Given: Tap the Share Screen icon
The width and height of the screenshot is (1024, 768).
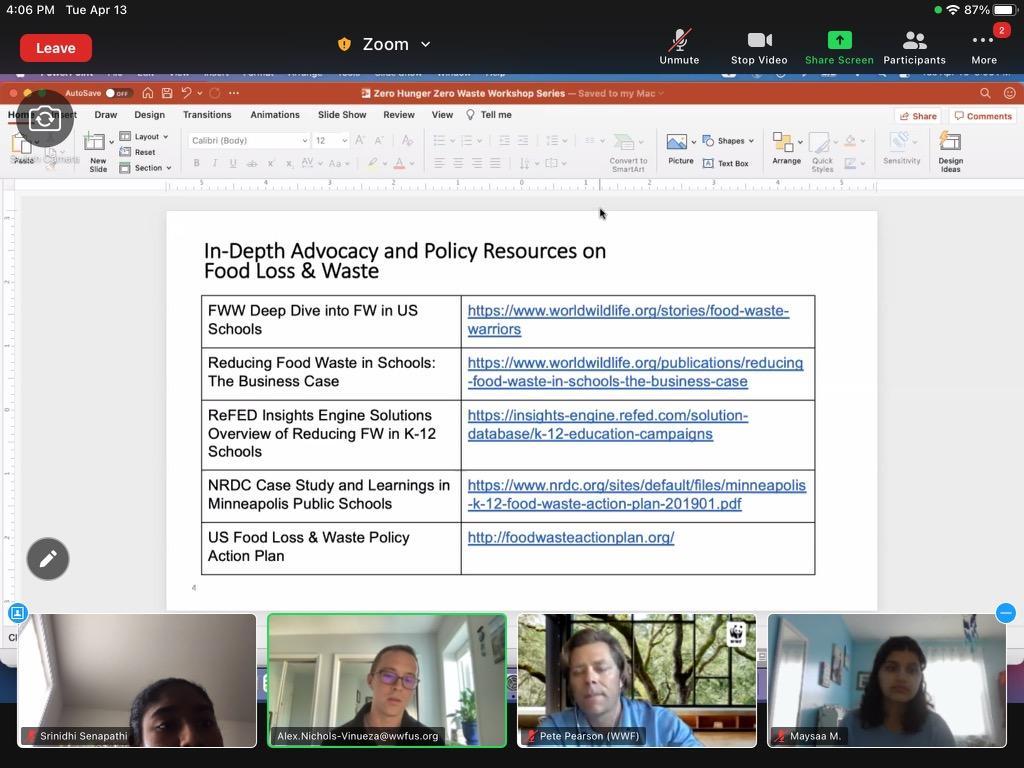Looking at the screenshot, I should (839, 41).
